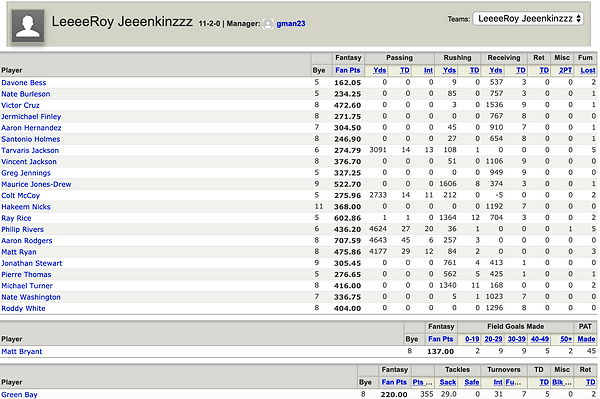600x399 pixels.
Task: Sort defense by Blk... column
Action: click(562, 382)
